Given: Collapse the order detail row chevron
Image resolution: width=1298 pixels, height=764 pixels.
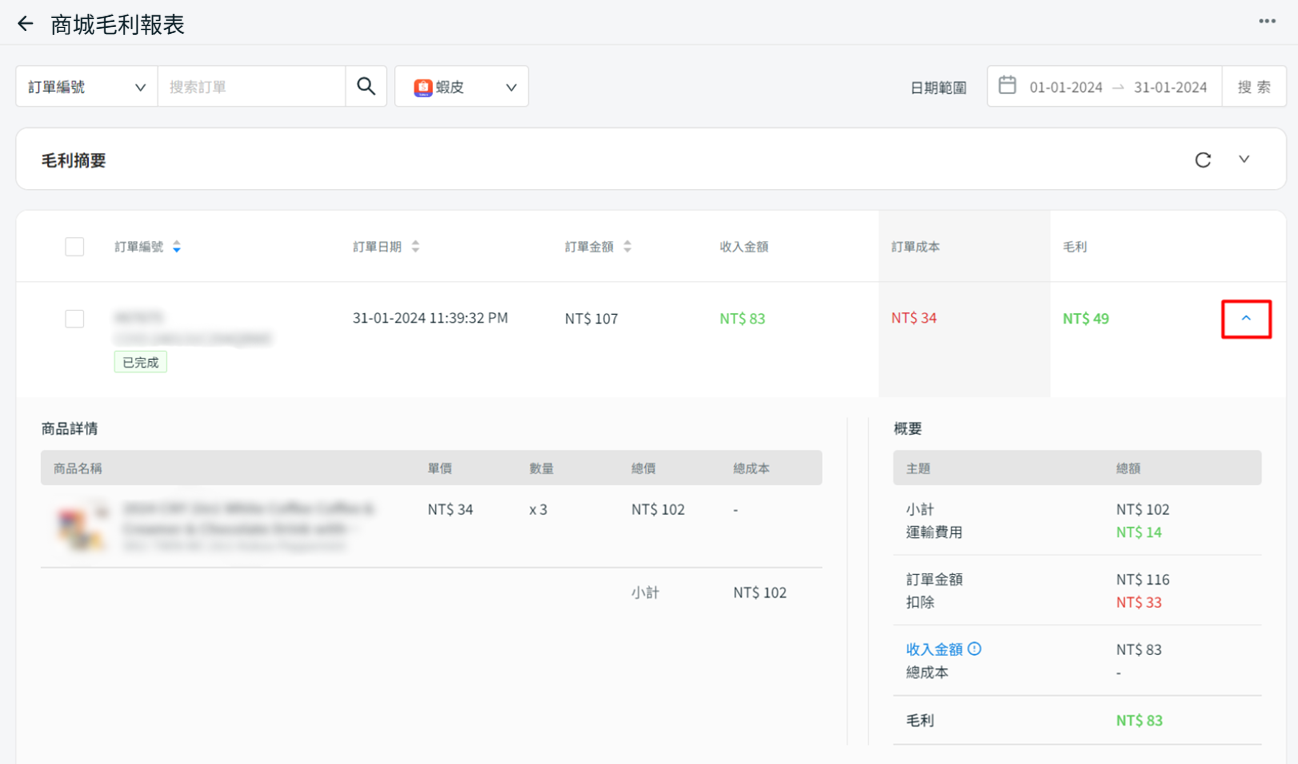Looking at the screenshot, I should click(1246, 319).
